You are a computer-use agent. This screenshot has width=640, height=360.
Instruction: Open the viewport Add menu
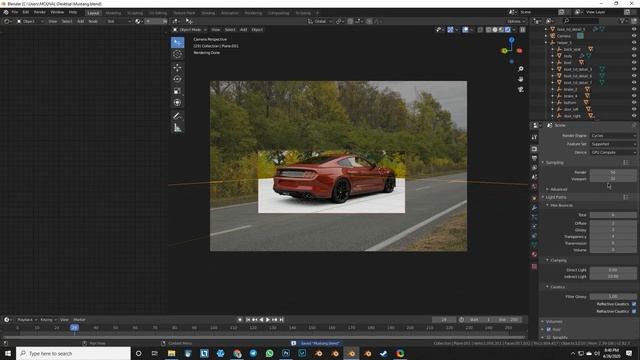click(x=243, y=30)
